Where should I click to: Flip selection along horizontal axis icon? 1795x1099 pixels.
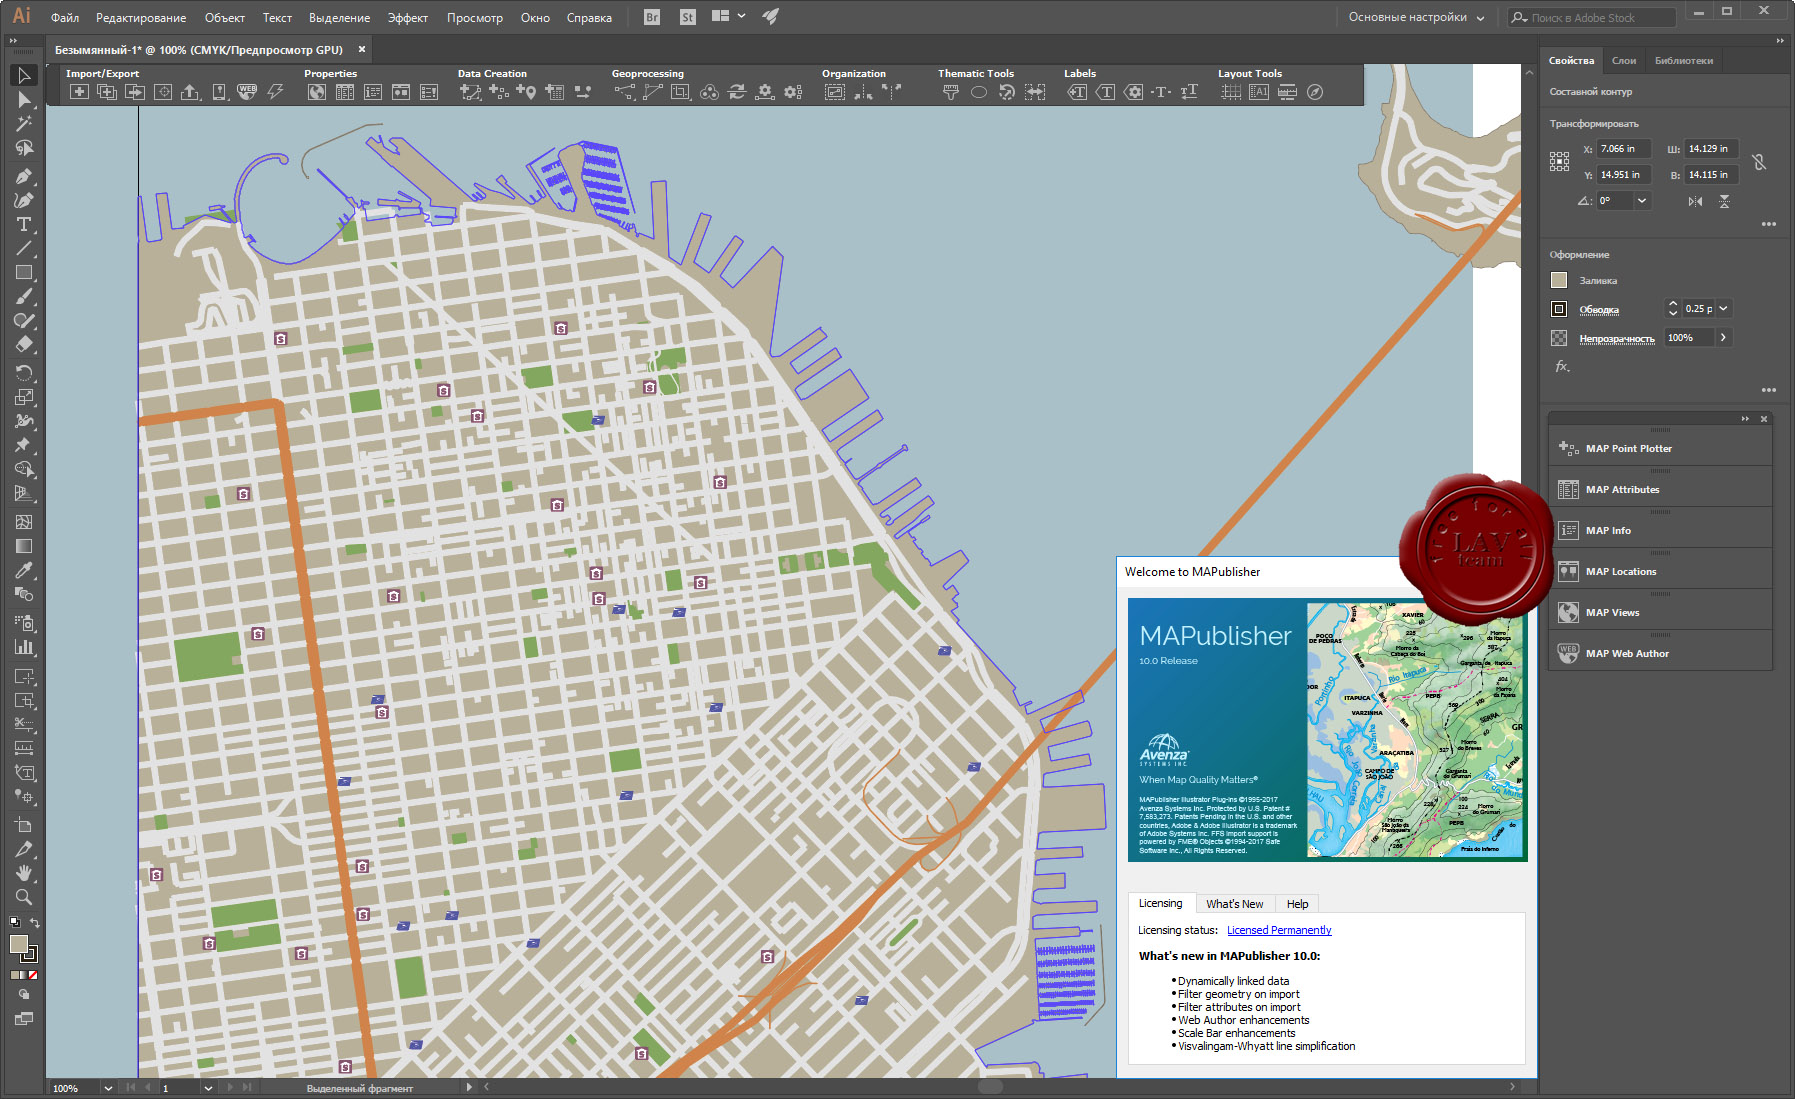coord(1695,201)
